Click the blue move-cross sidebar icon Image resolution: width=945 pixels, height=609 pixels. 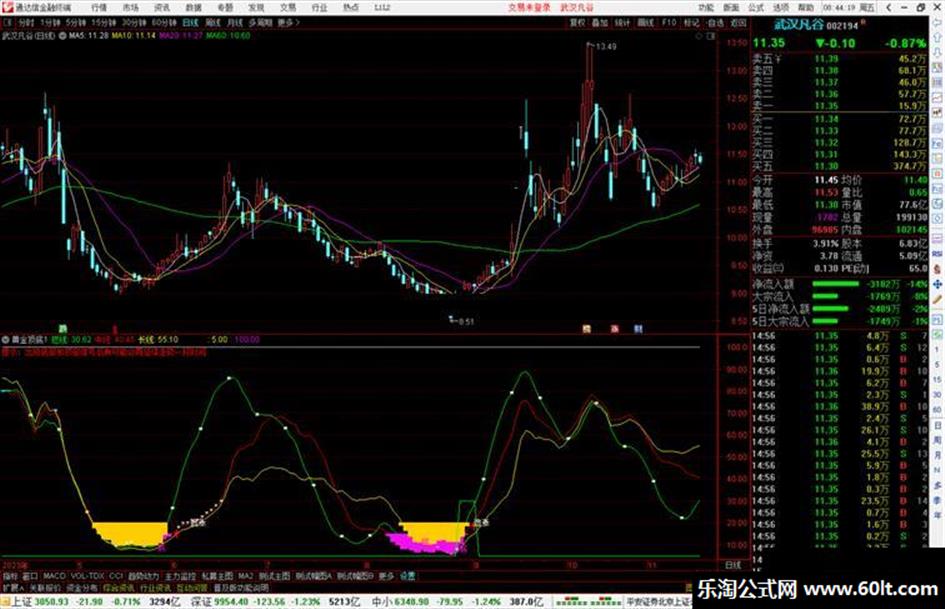(x=937, y=284)
